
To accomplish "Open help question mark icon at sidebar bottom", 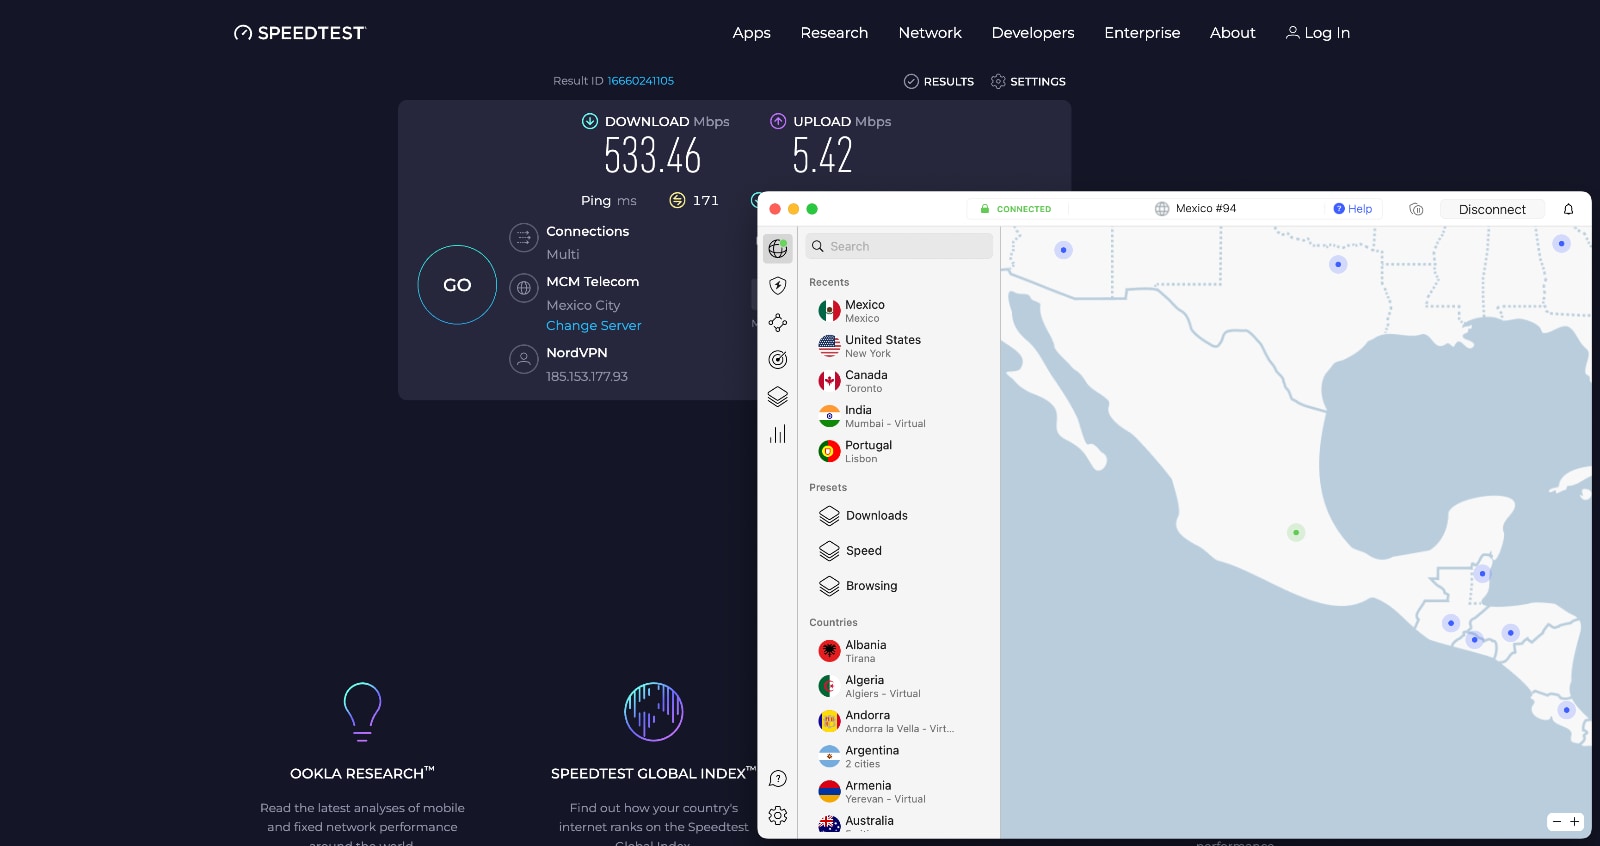I will [778, 779].
